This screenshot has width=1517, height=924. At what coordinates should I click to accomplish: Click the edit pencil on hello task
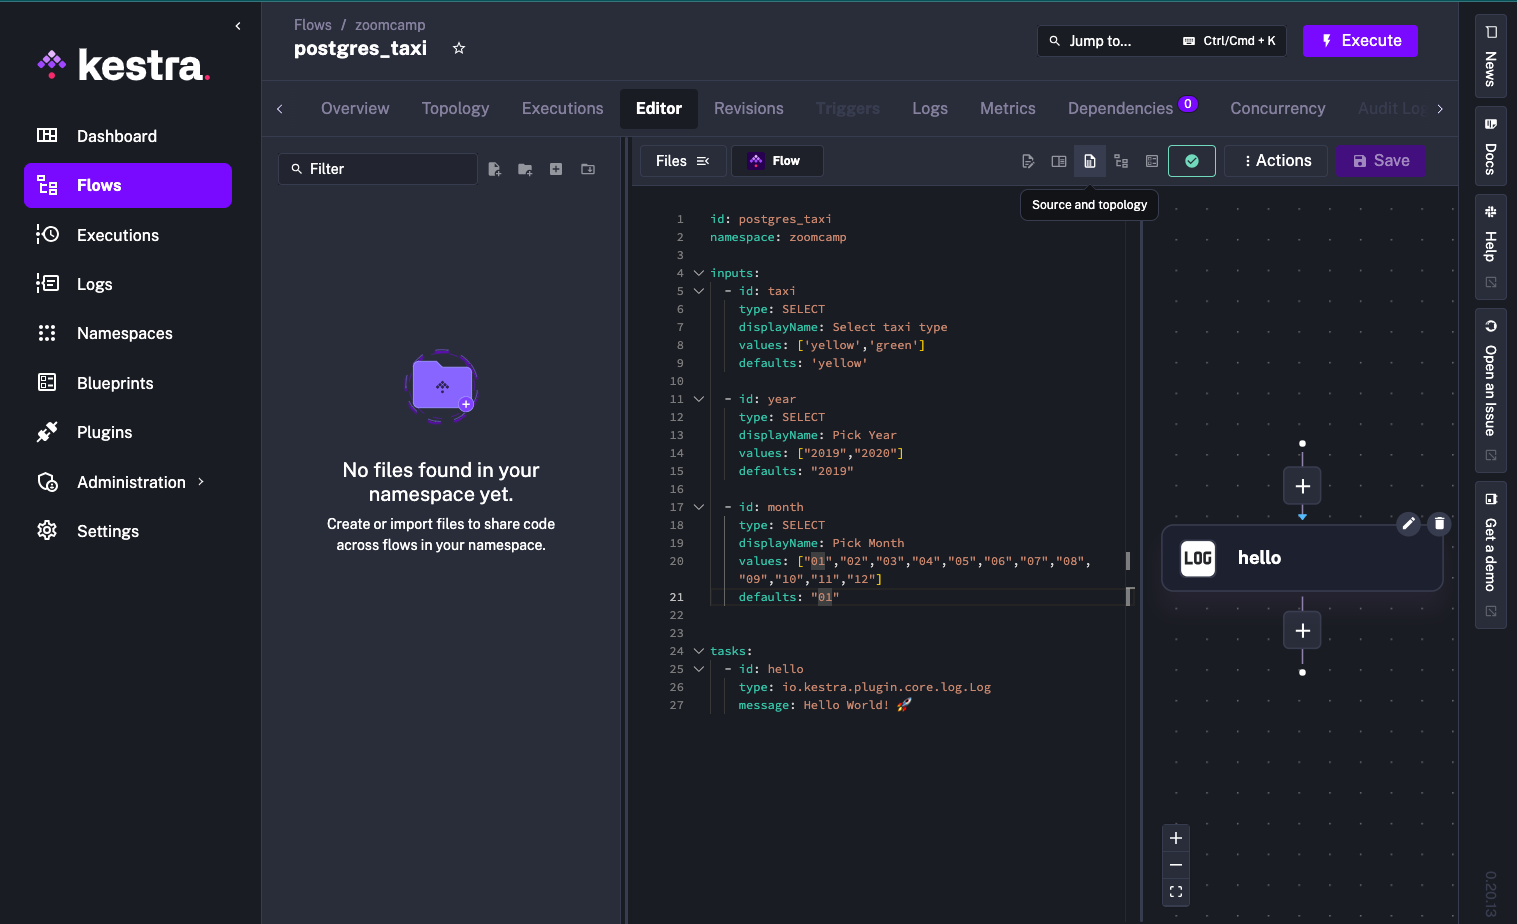click(1408, 523)
